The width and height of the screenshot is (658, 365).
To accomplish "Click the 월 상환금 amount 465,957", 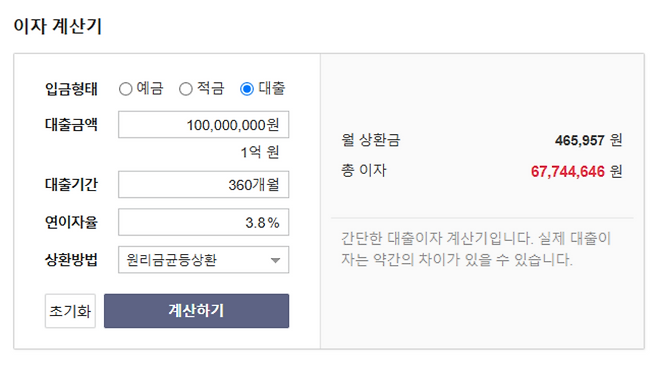I will point(580,140).
